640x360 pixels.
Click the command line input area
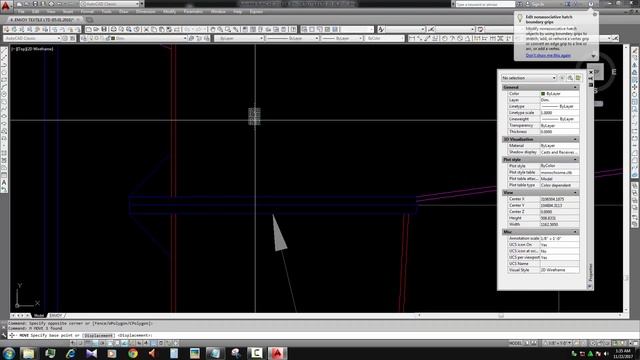pos(322,336)
